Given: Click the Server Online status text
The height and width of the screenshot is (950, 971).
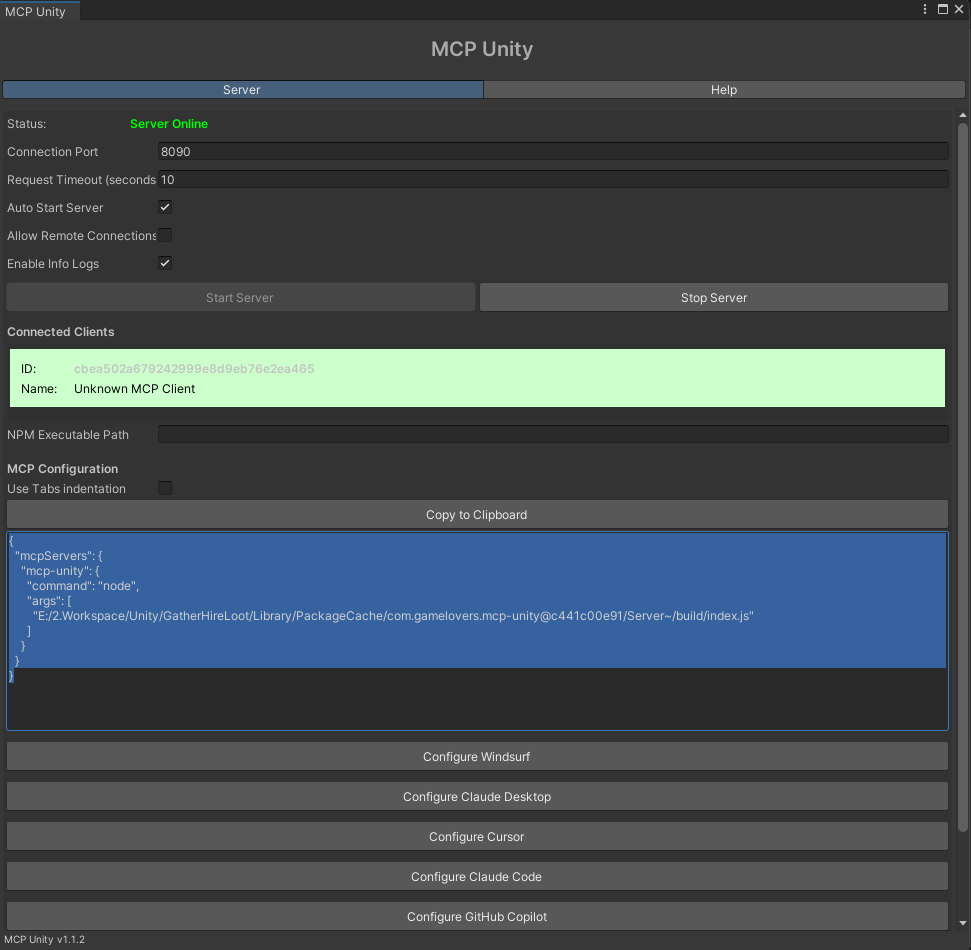Looking at the screenshot, I should (x=168, y=124).
